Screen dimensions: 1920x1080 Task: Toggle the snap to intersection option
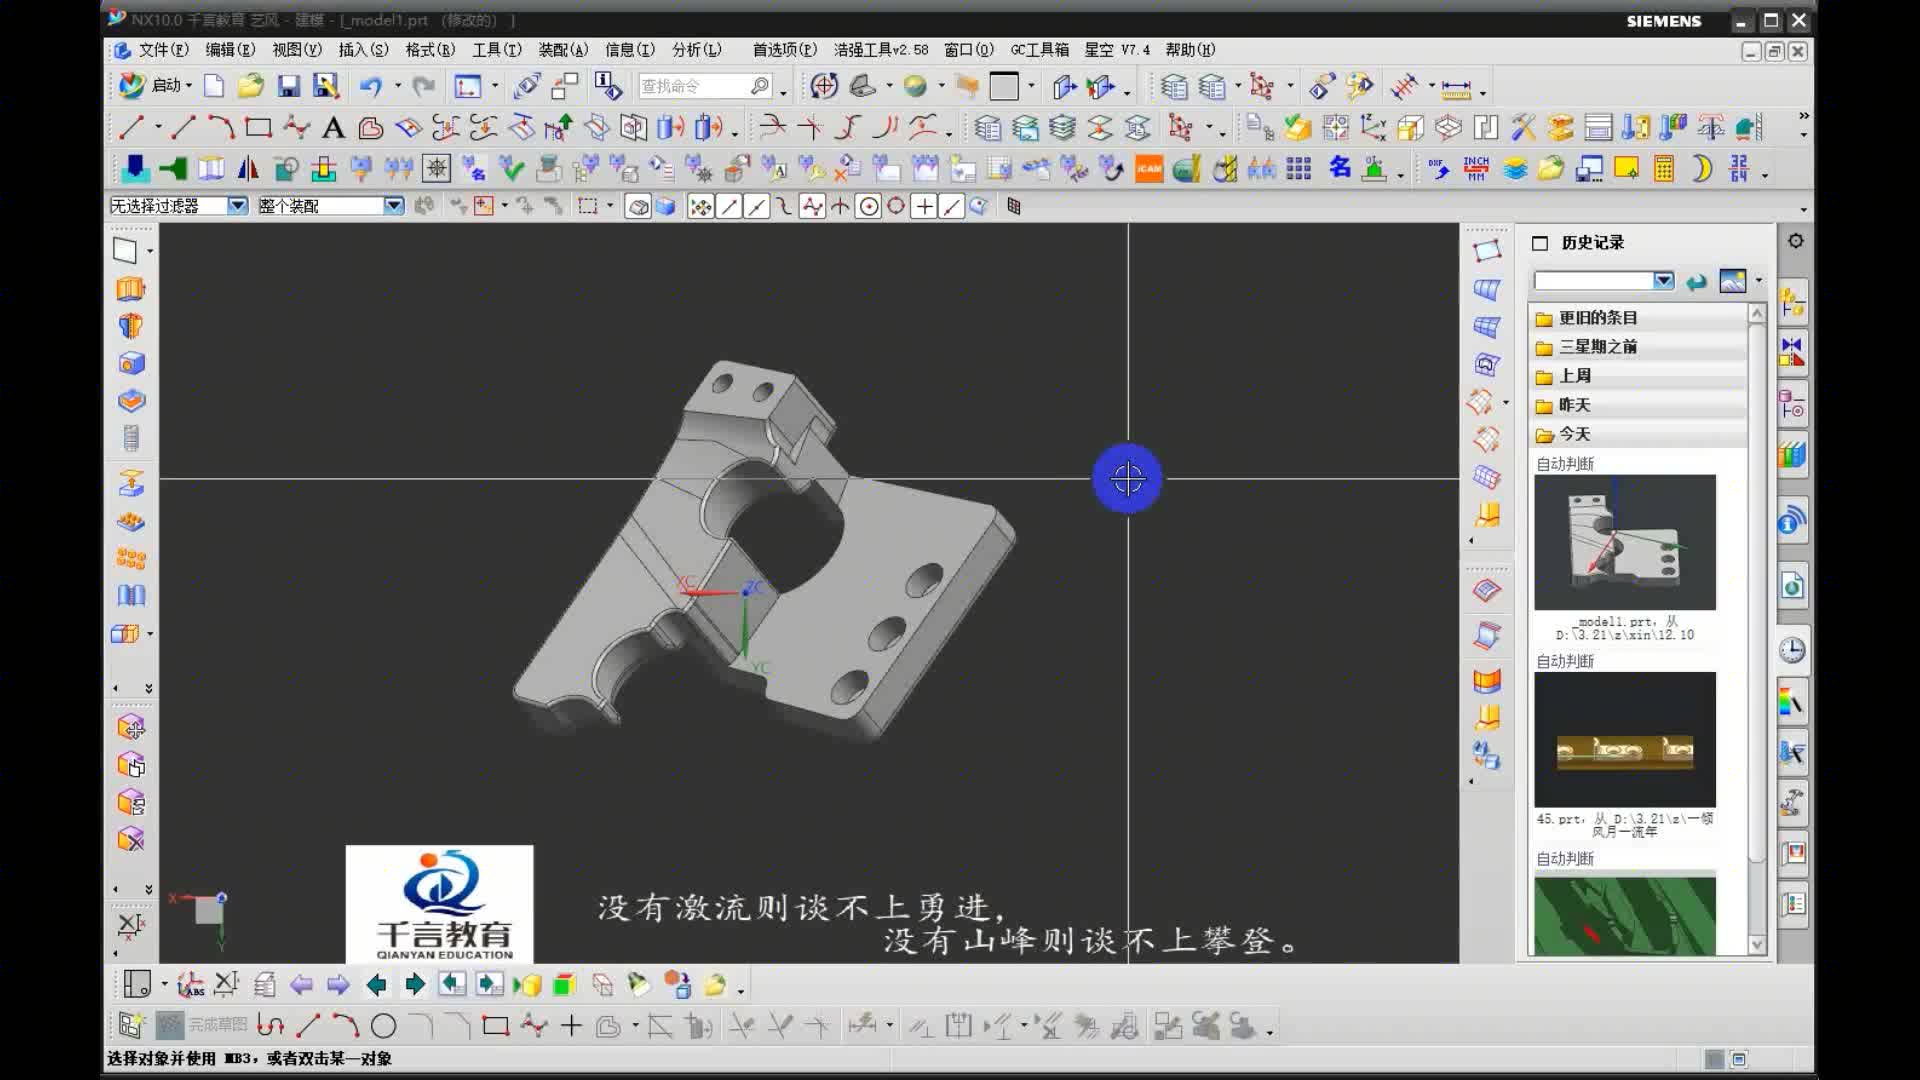click(840, 206)
